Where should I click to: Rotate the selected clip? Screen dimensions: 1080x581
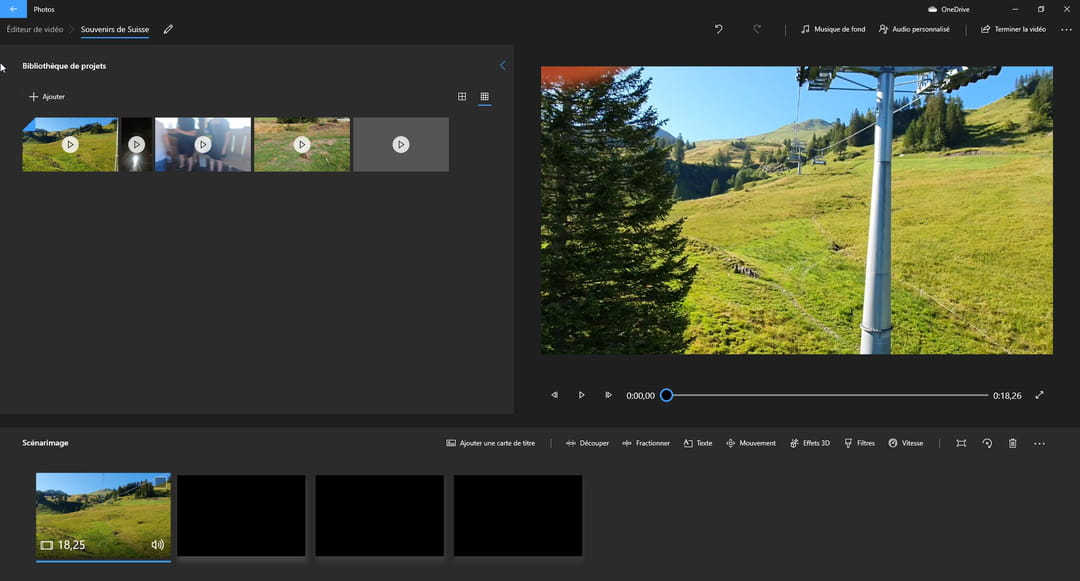987,442
